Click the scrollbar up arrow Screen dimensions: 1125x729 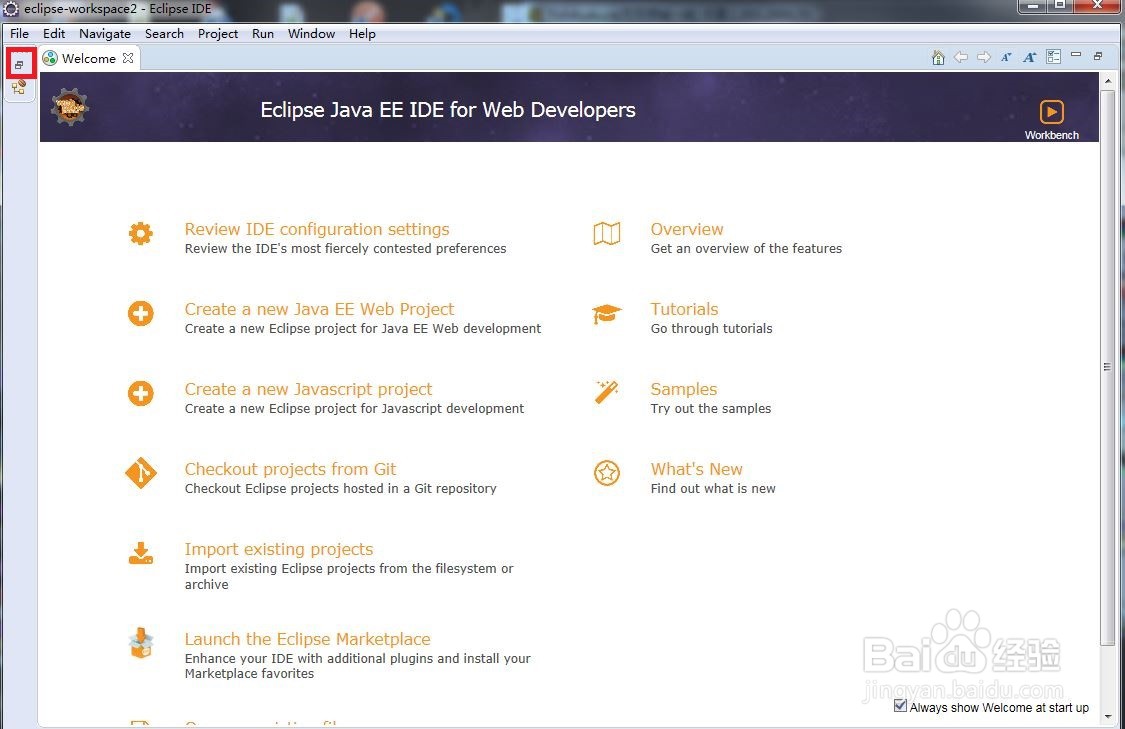1108,81
